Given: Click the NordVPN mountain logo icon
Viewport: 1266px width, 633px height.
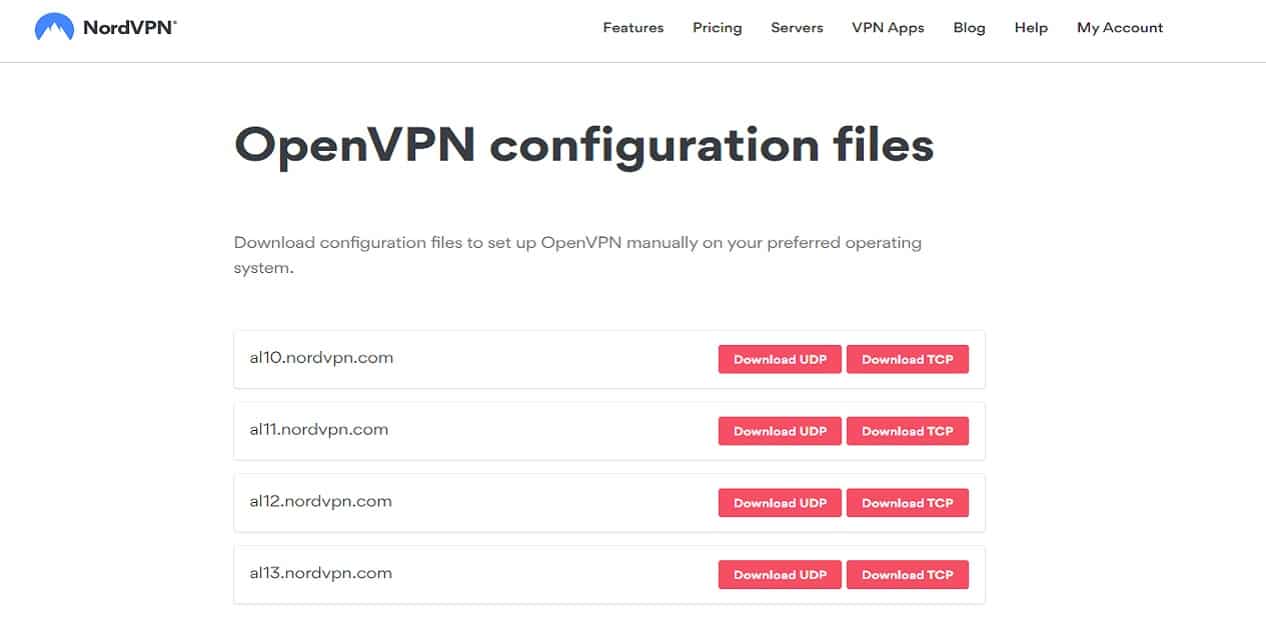Looking at the screenshot, I should pyautogui.click(x=54, y=27).
